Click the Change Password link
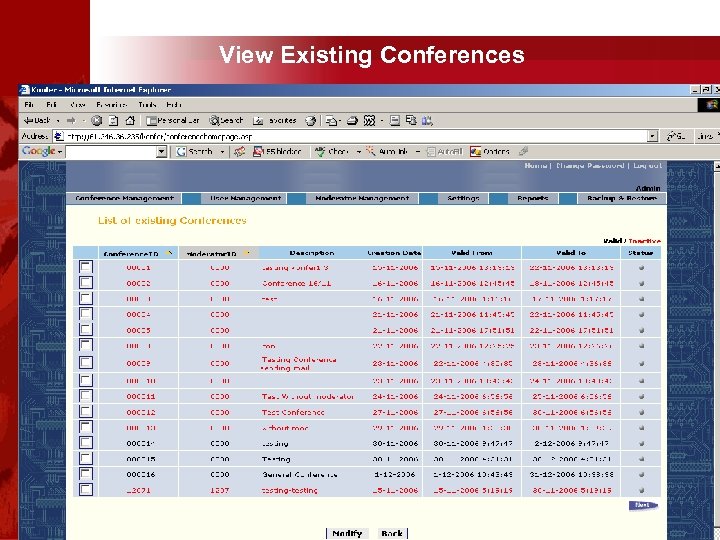This screenshot has width=720, height=540. coord(590,165)
